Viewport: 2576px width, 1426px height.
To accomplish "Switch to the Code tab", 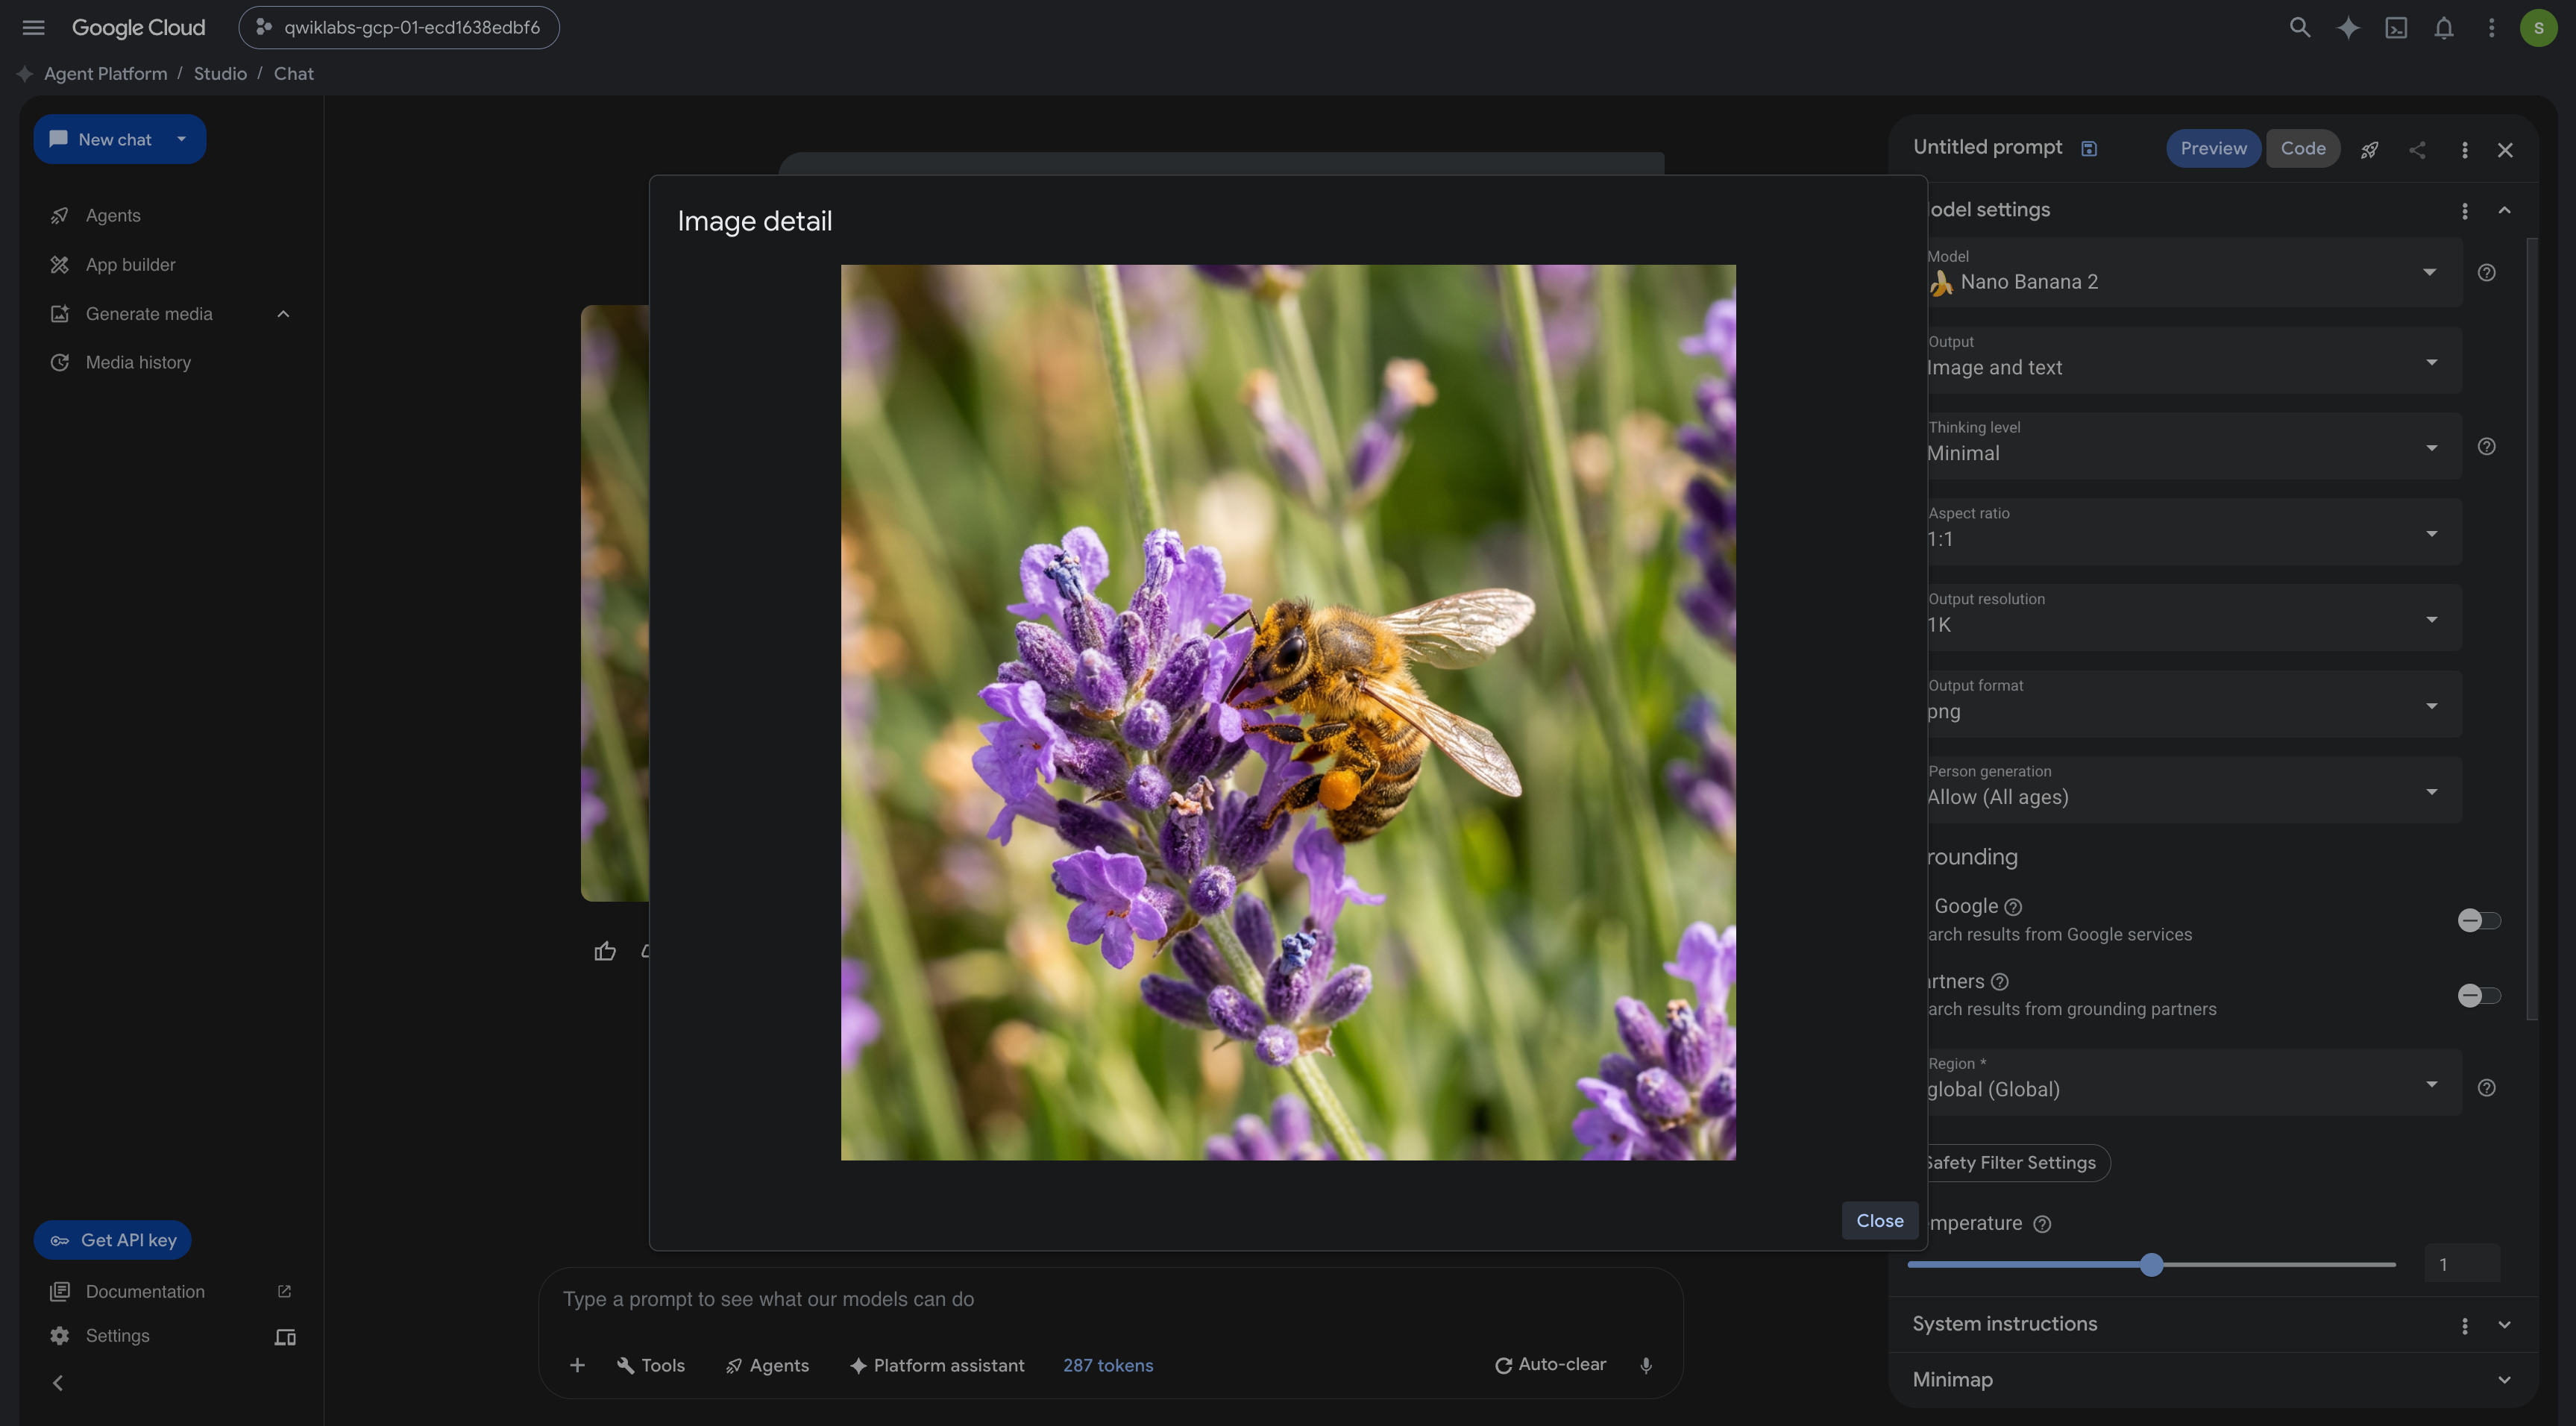I will [x=2303, y=148].
